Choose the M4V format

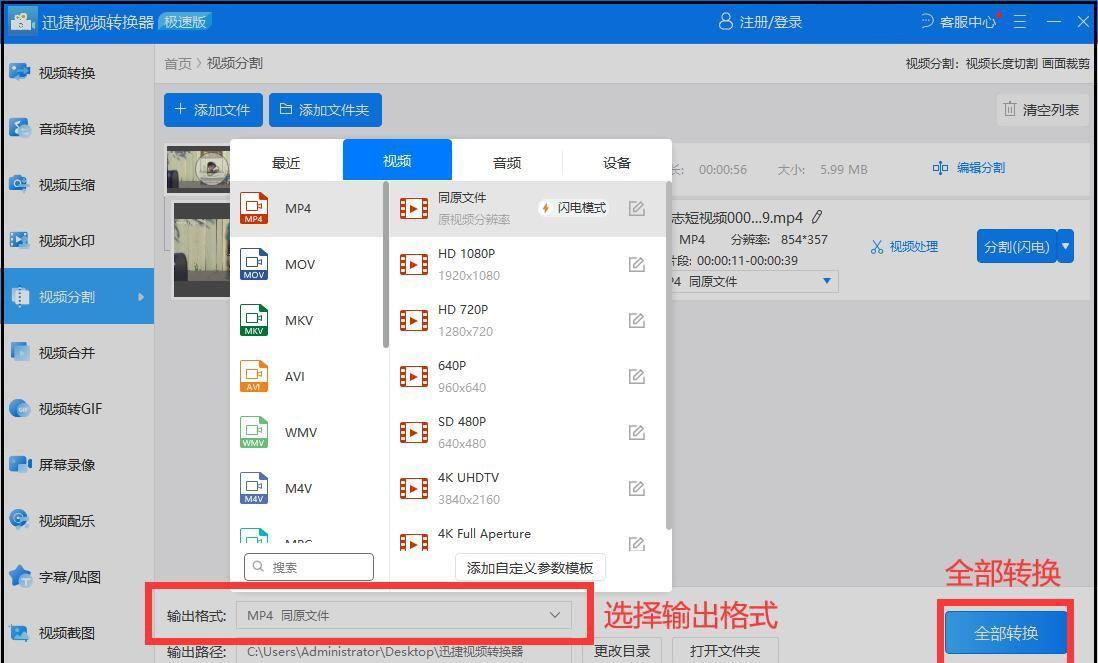pos(307,489)
